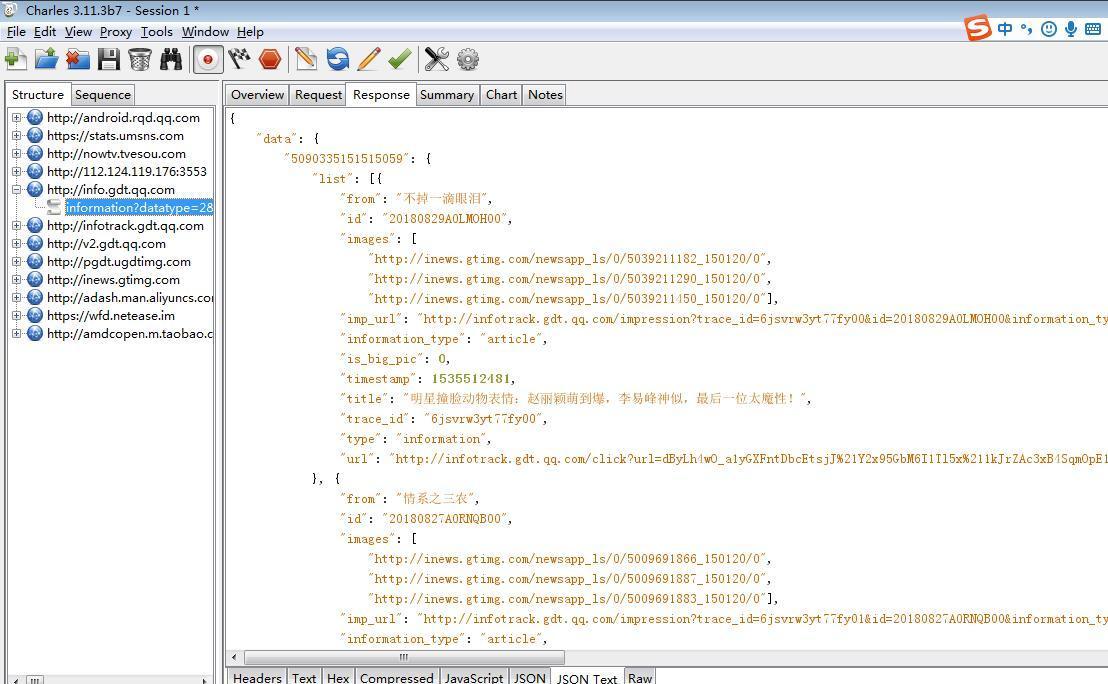
Task: Open the File menu
Action: (x=16, y=32)
